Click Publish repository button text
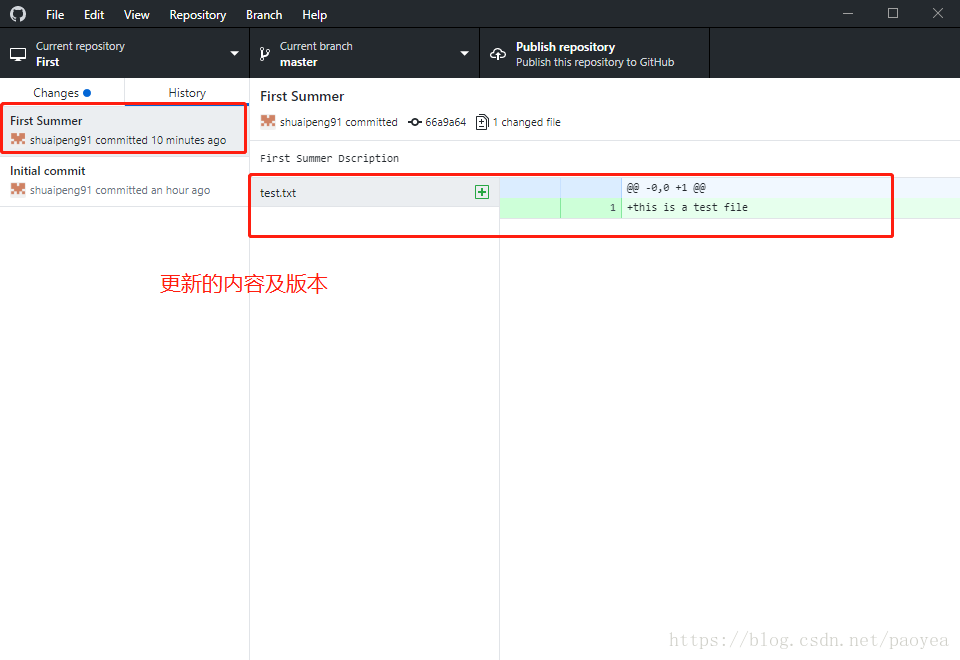The height and width of the screenshot is (660, 960). click(565, 47)
